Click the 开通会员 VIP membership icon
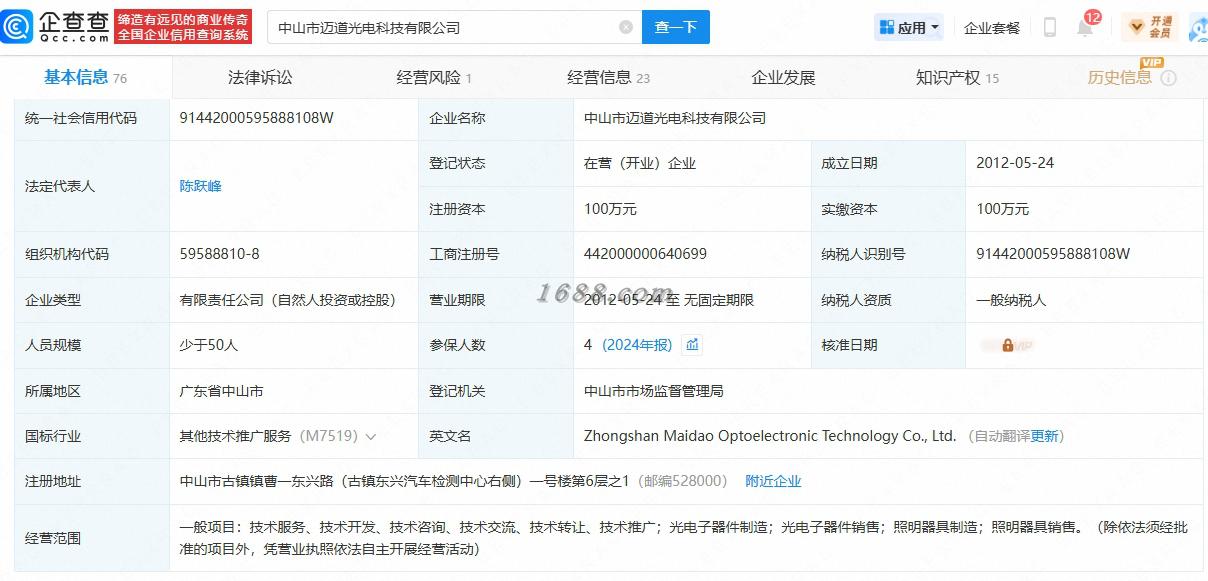Image resolution: width=1208 pixels, height=581 pixels. pos(1150,27)
